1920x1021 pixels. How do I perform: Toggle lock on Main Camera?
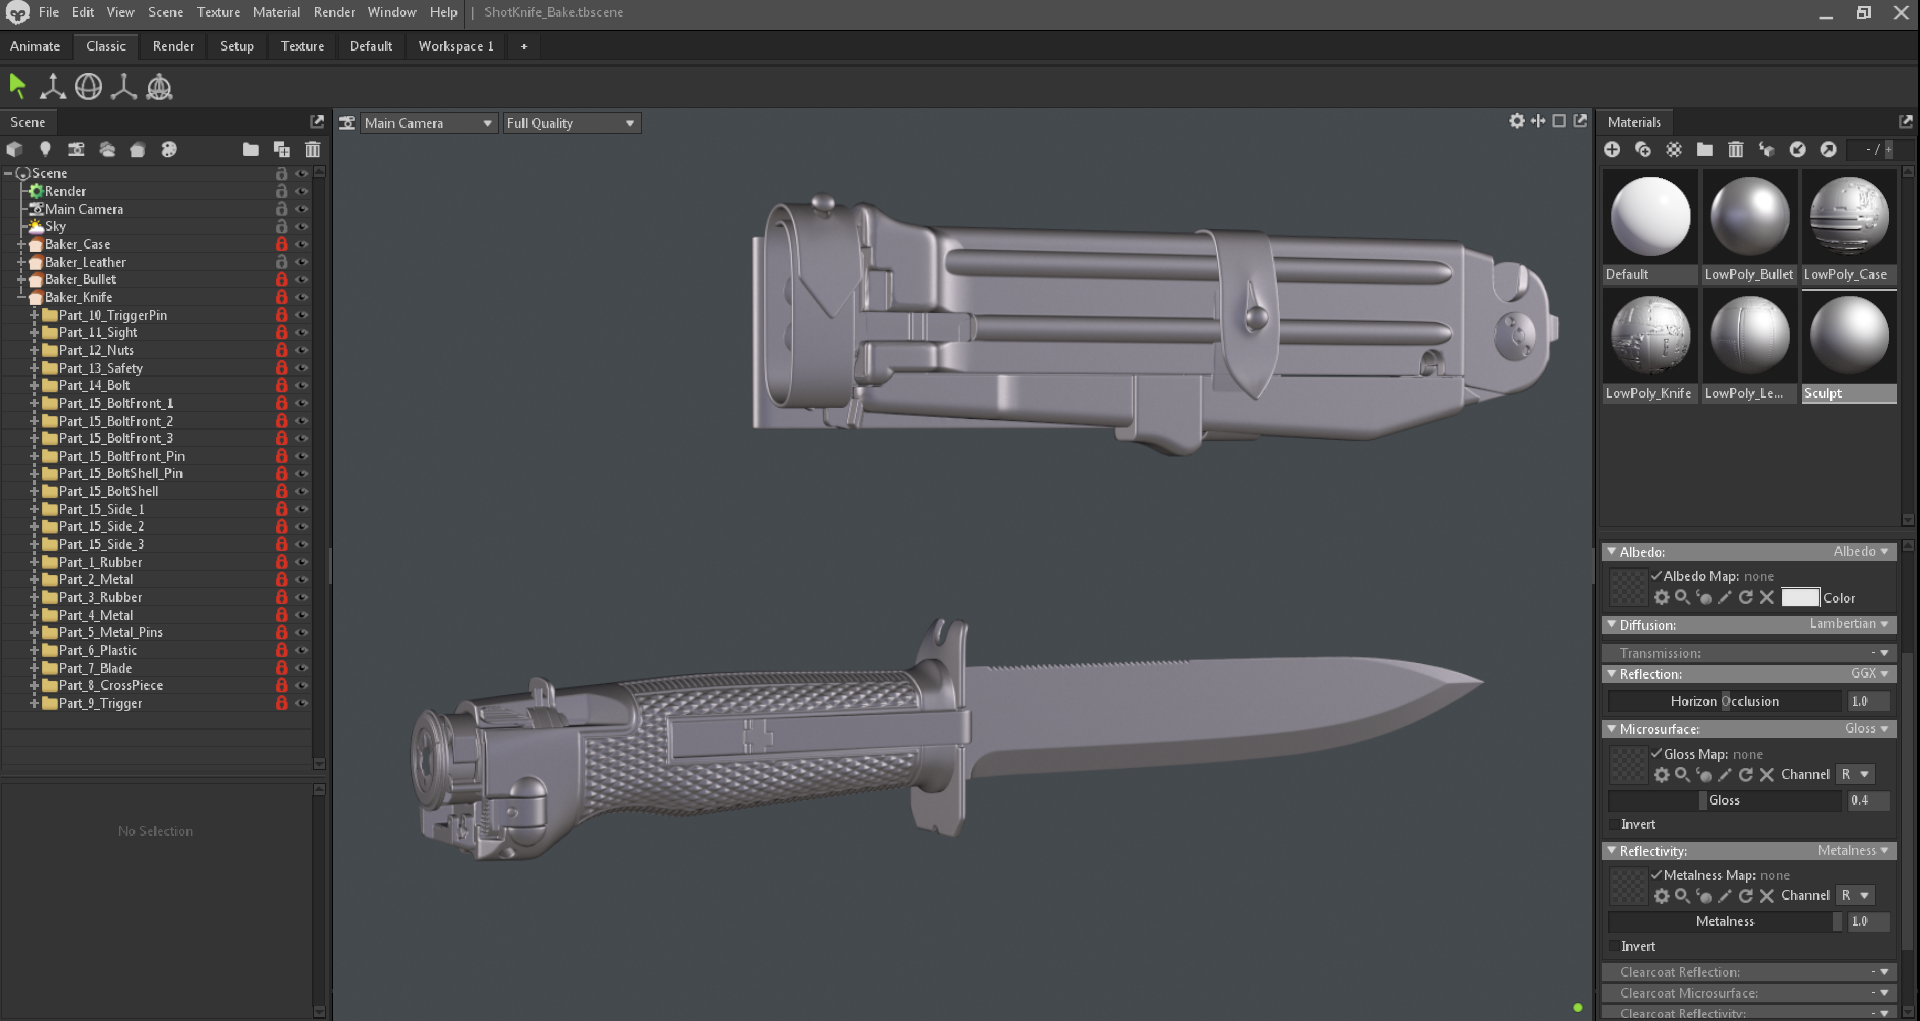click(281, 209)
